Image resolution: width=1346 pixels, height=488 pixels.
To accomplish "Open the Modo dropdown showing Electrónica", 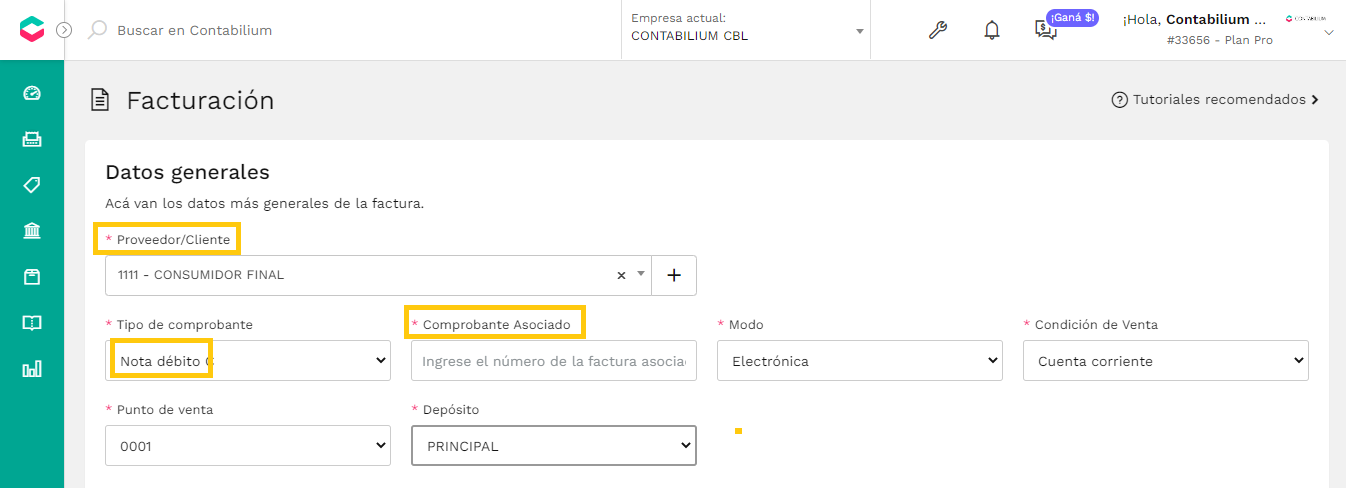I will [x=859, y=360].
